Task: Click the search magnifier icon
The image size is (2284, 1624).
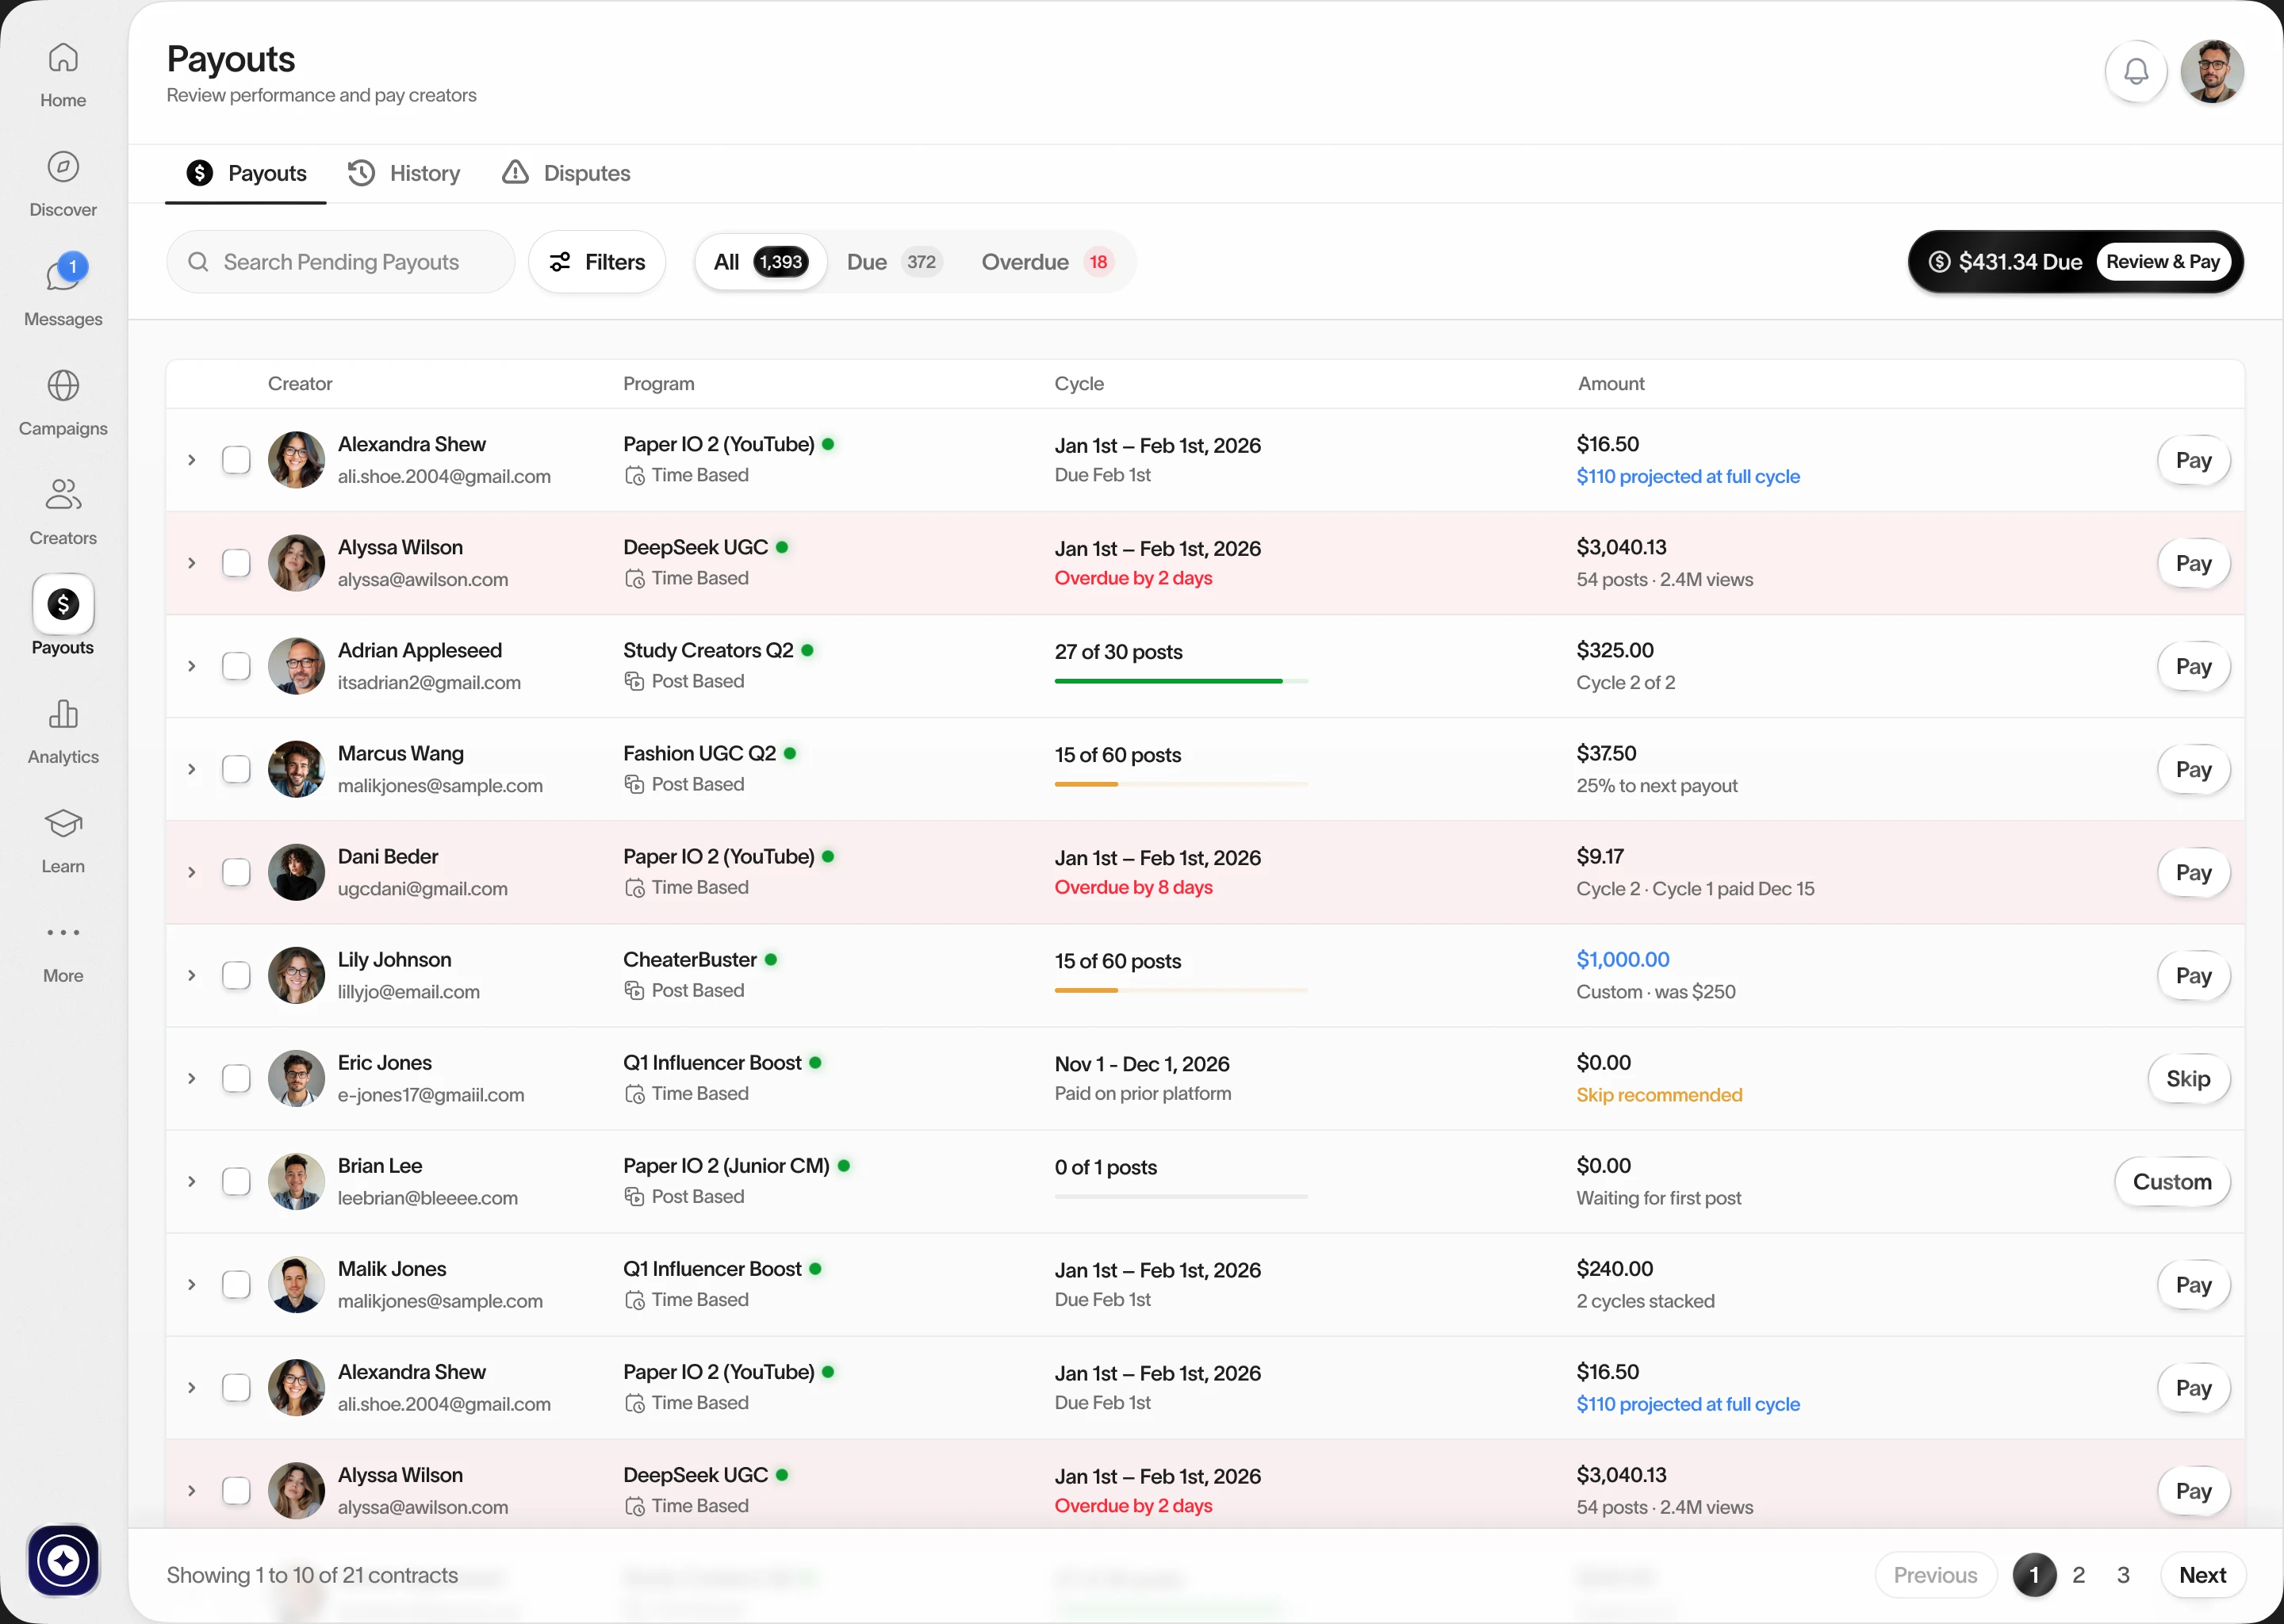Action: coord(198,262)
